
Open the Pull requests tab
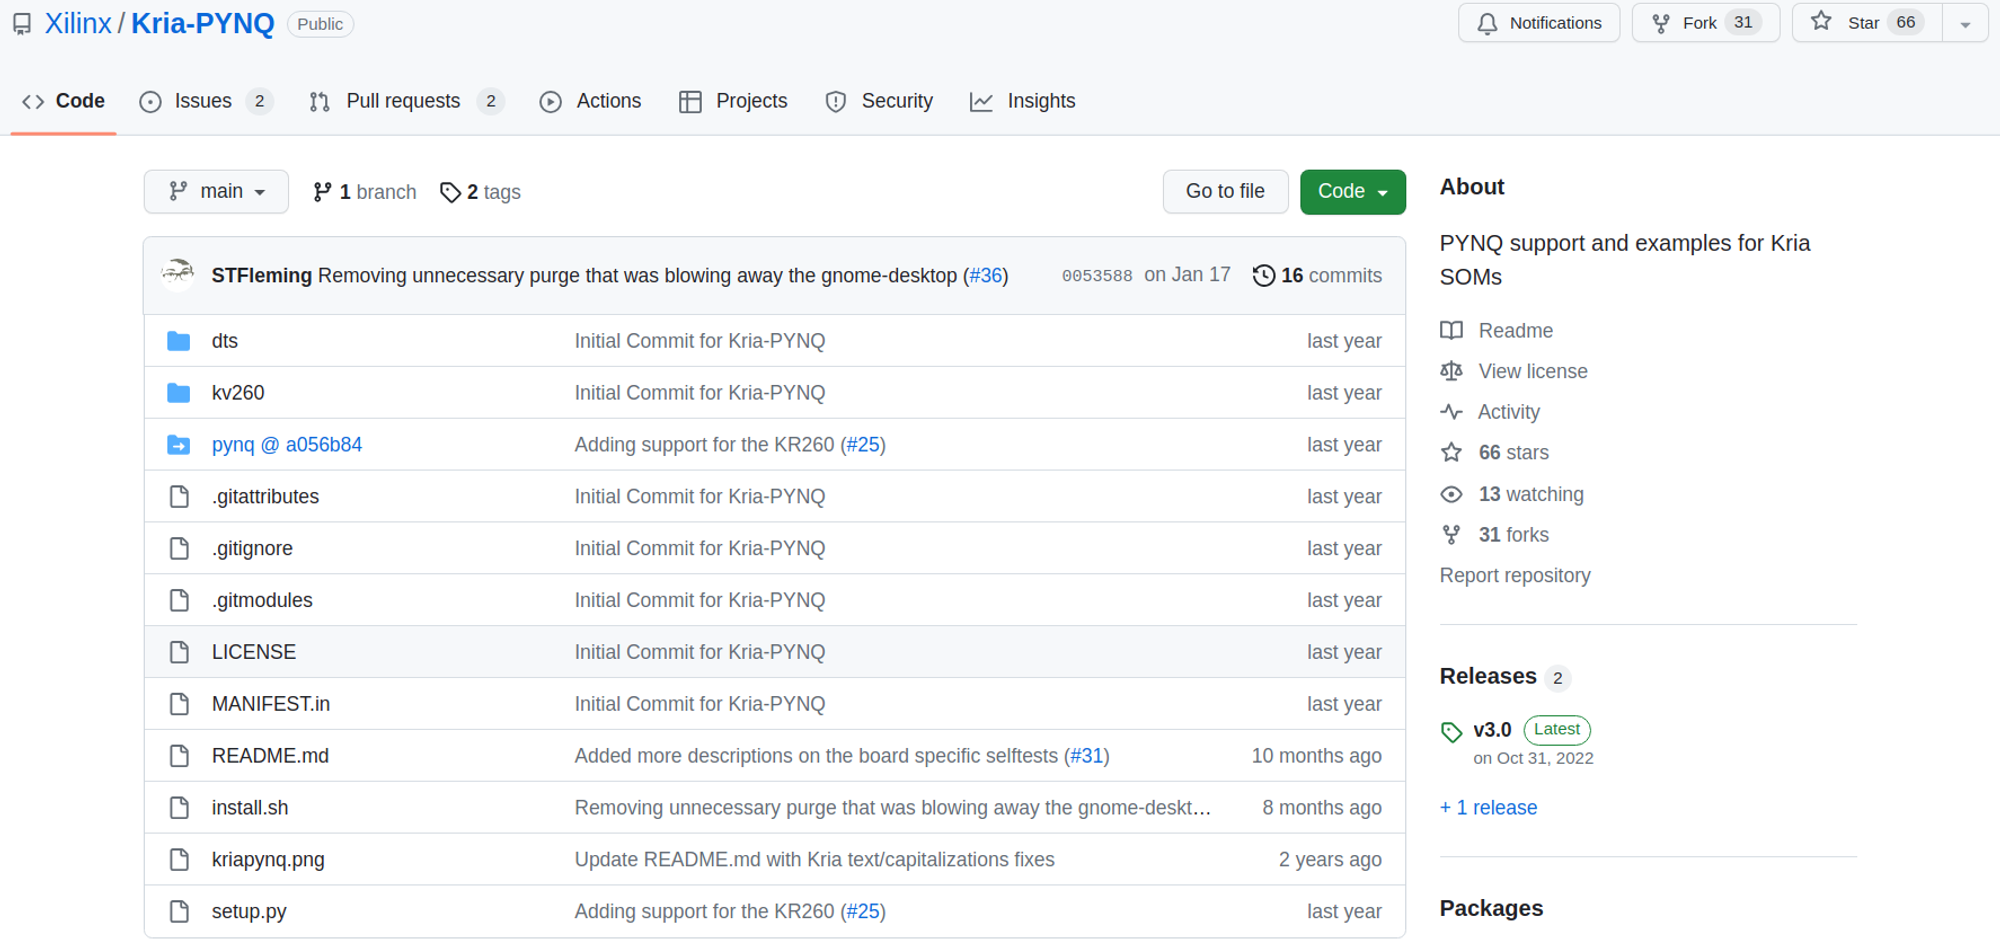coord(406,101)
